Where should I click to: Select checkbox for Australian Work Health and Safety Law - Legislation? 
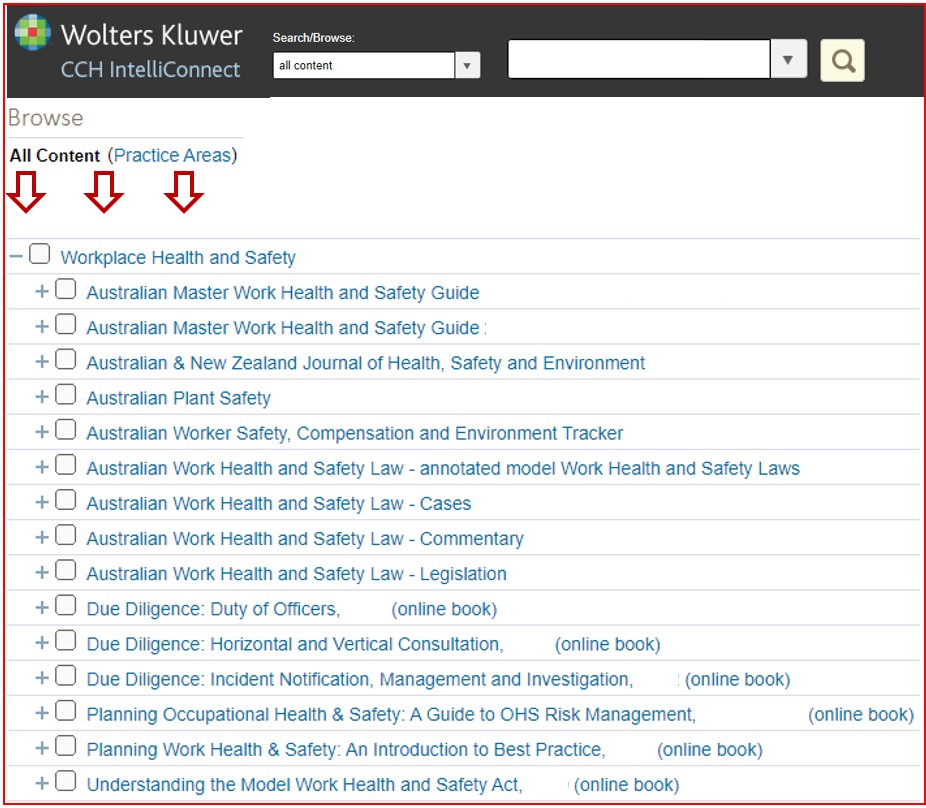pos(65,572)
